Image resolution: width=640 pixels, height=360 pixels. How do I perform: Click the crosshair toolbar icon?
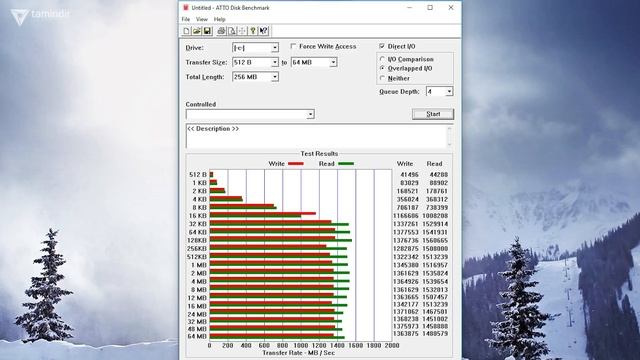pyautogui.click(x=242, y=31)
